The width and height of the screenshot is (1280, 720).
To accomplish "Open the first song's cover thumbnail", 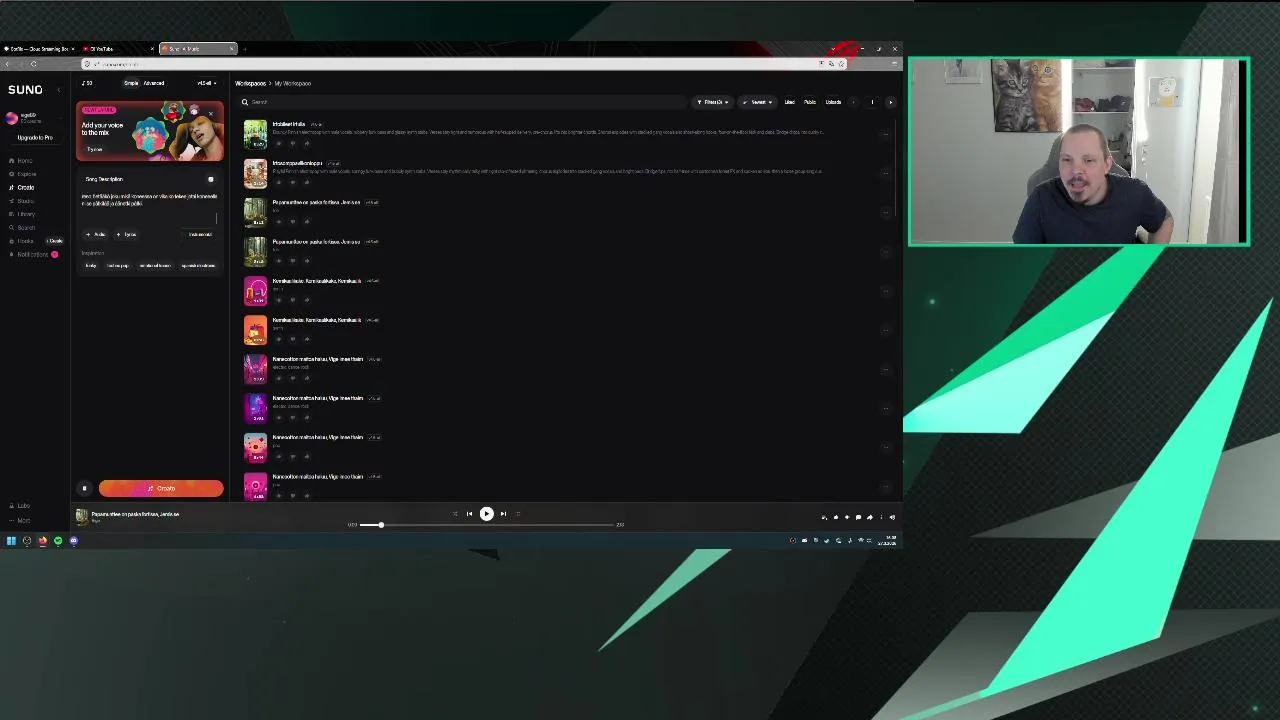I will [x=255, y=134].
